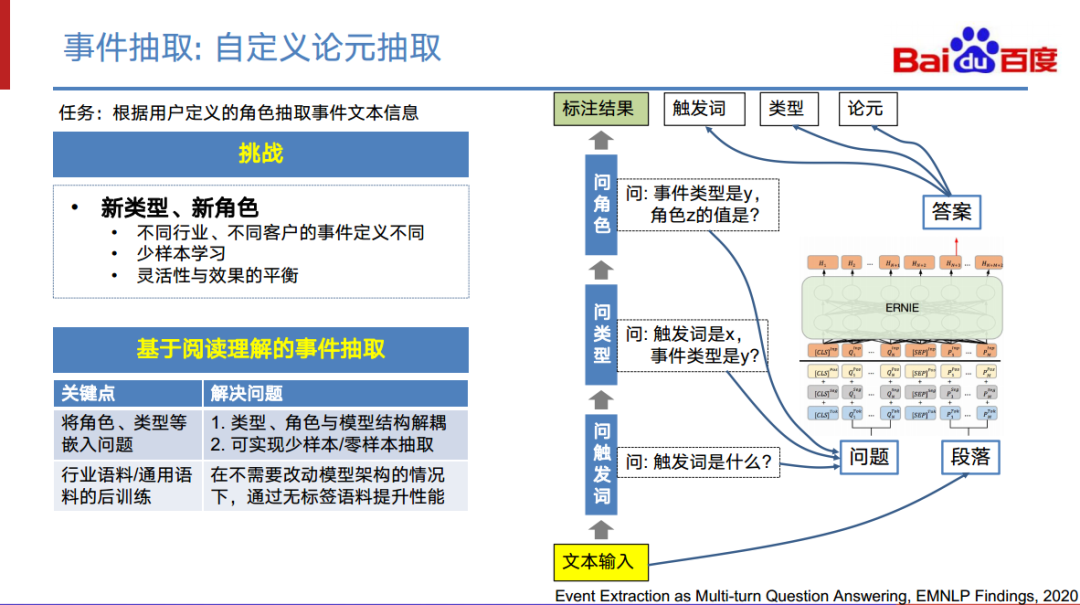Select the slide title 事件抽取: 自定义论元抽取

252,48
